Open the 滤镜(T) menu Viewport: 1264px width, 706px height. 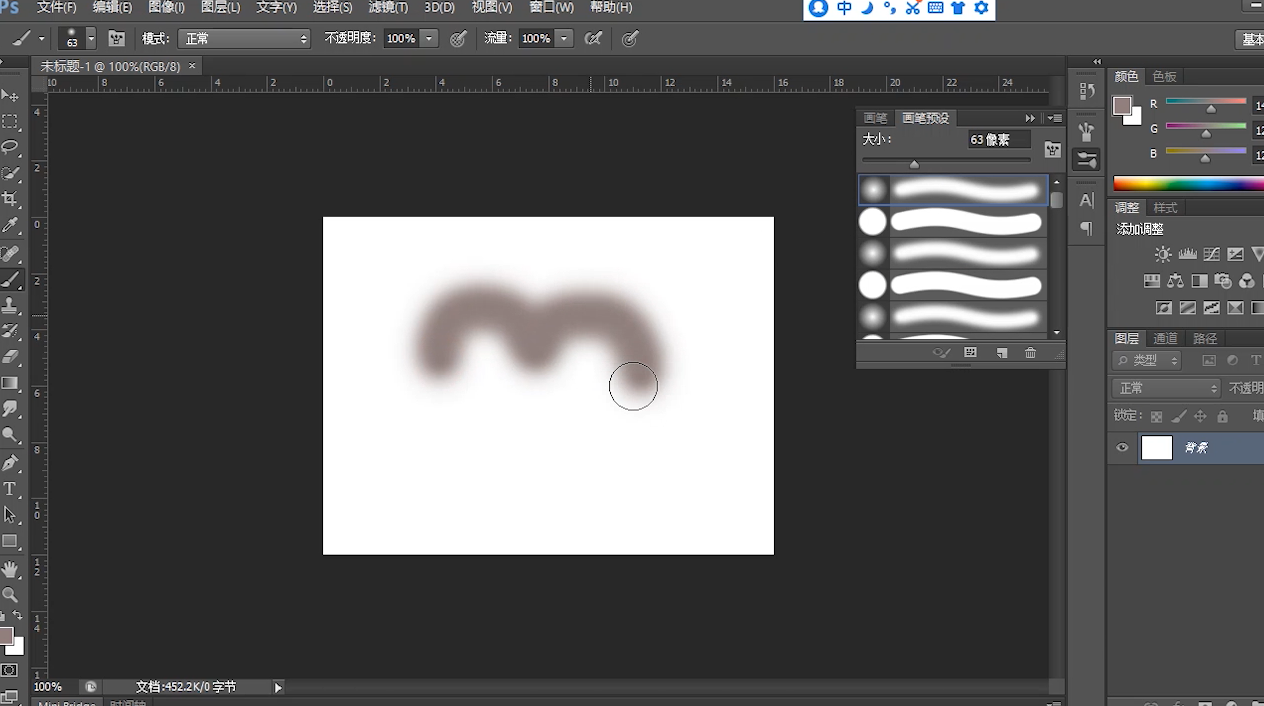click(388, 7)
